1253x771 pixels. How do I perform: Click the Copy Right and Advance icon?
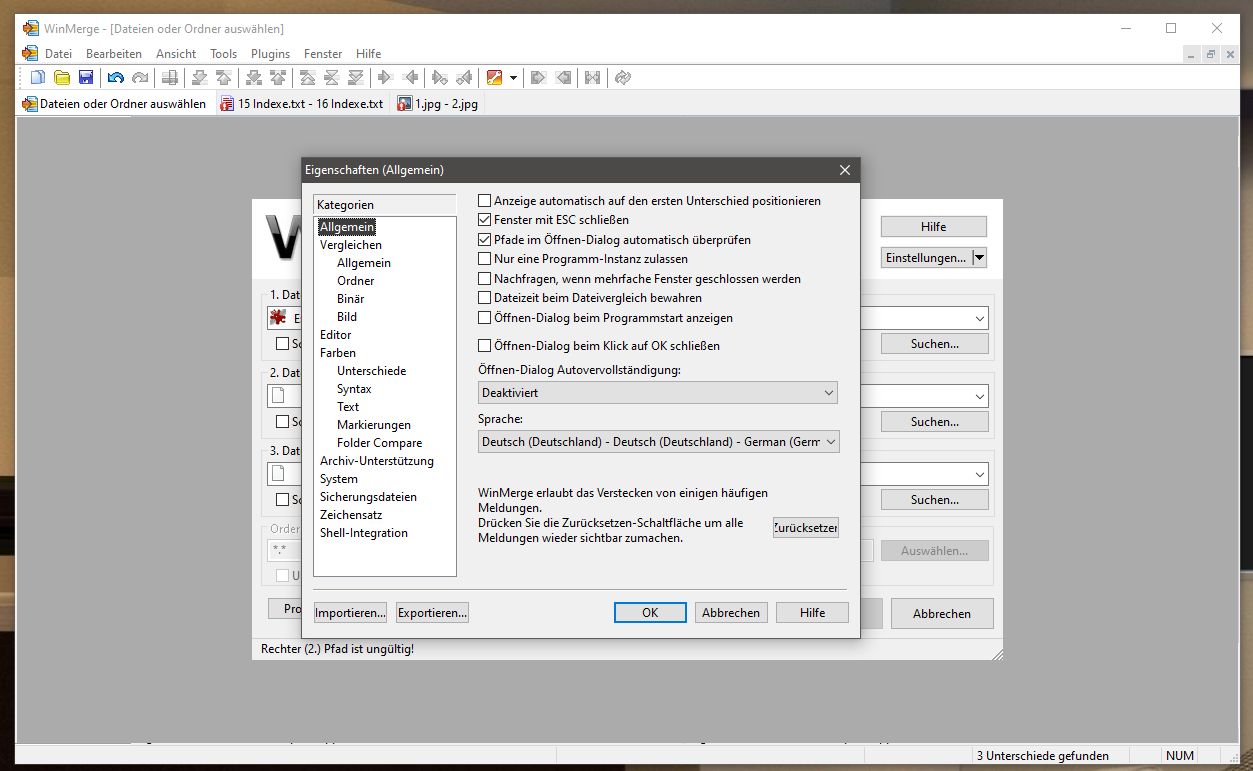pyautogui.click(x=440, y=78)
